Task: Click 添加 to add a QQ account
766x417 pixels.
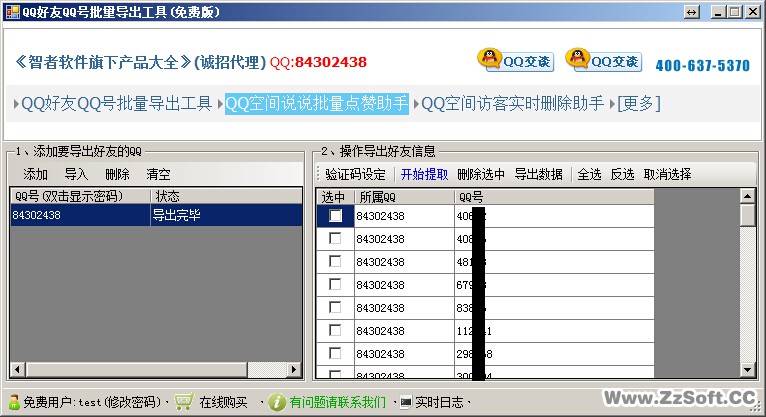Action: pyautogui.click(x=35, y=174)
